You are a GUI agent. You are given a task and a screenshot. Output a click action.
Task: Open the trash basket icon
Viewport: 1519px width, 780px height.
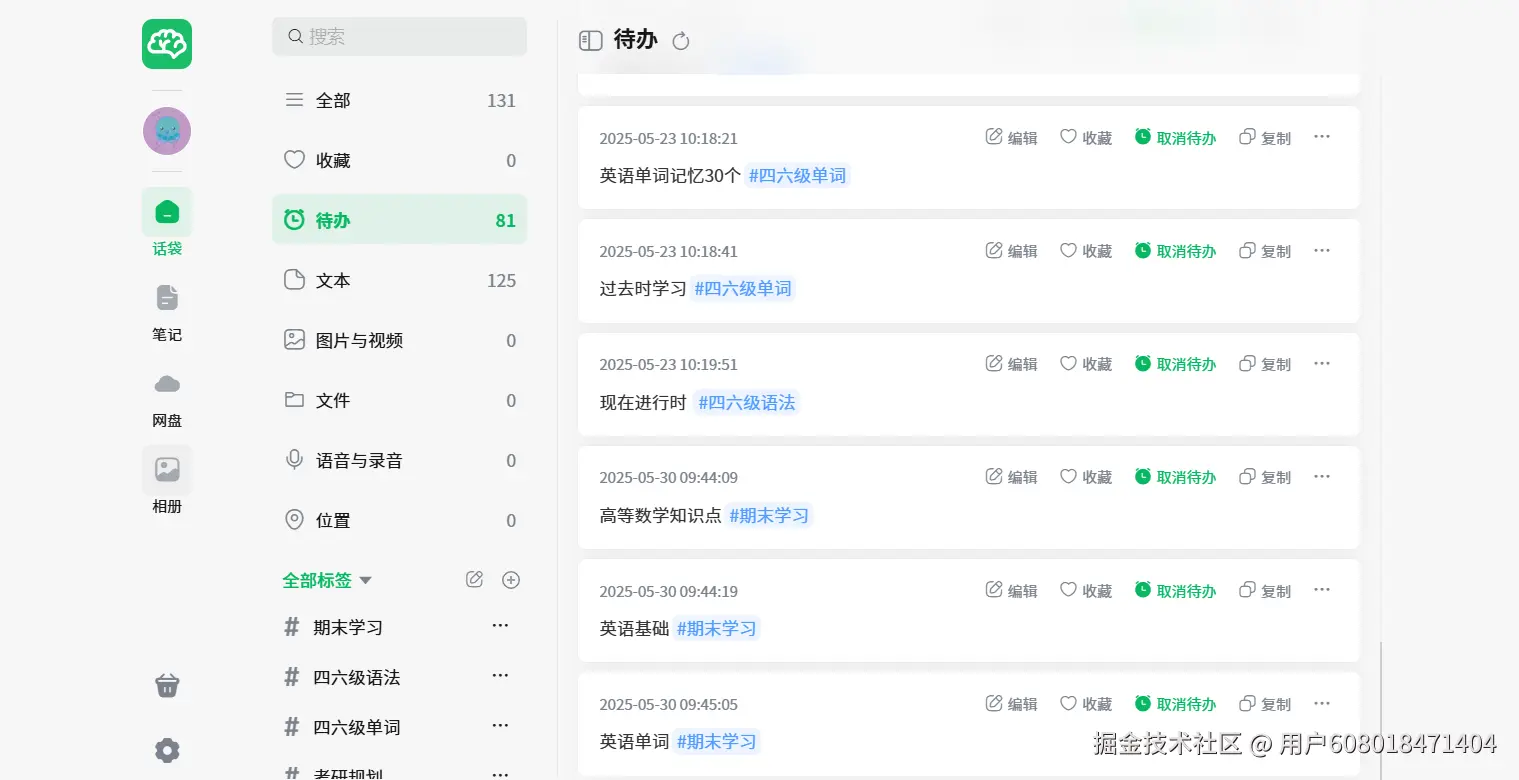pyautogui.click(x=167, y=685)
